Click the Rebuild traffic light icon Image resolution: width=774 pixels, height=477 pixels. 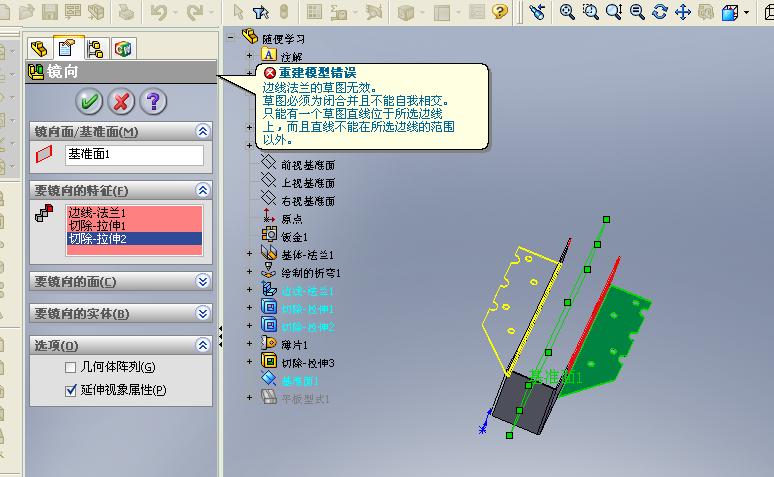point(284,11)
